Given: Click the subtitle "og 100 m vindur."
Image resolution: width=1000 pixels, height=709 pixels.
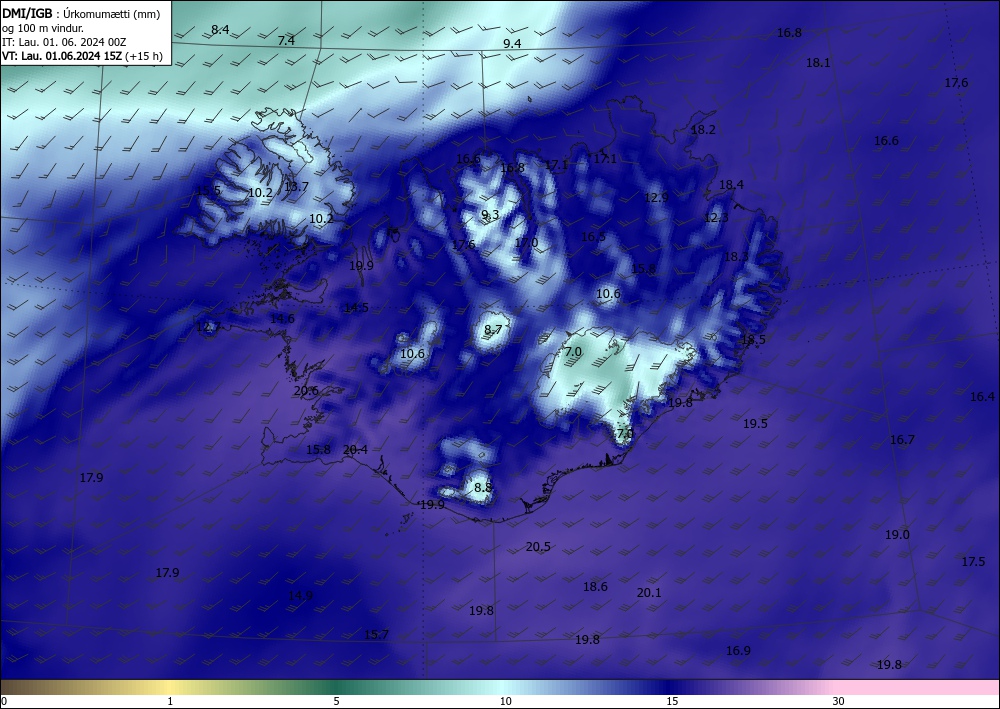Looking at the screenshot, I should [x=43, y=28].
